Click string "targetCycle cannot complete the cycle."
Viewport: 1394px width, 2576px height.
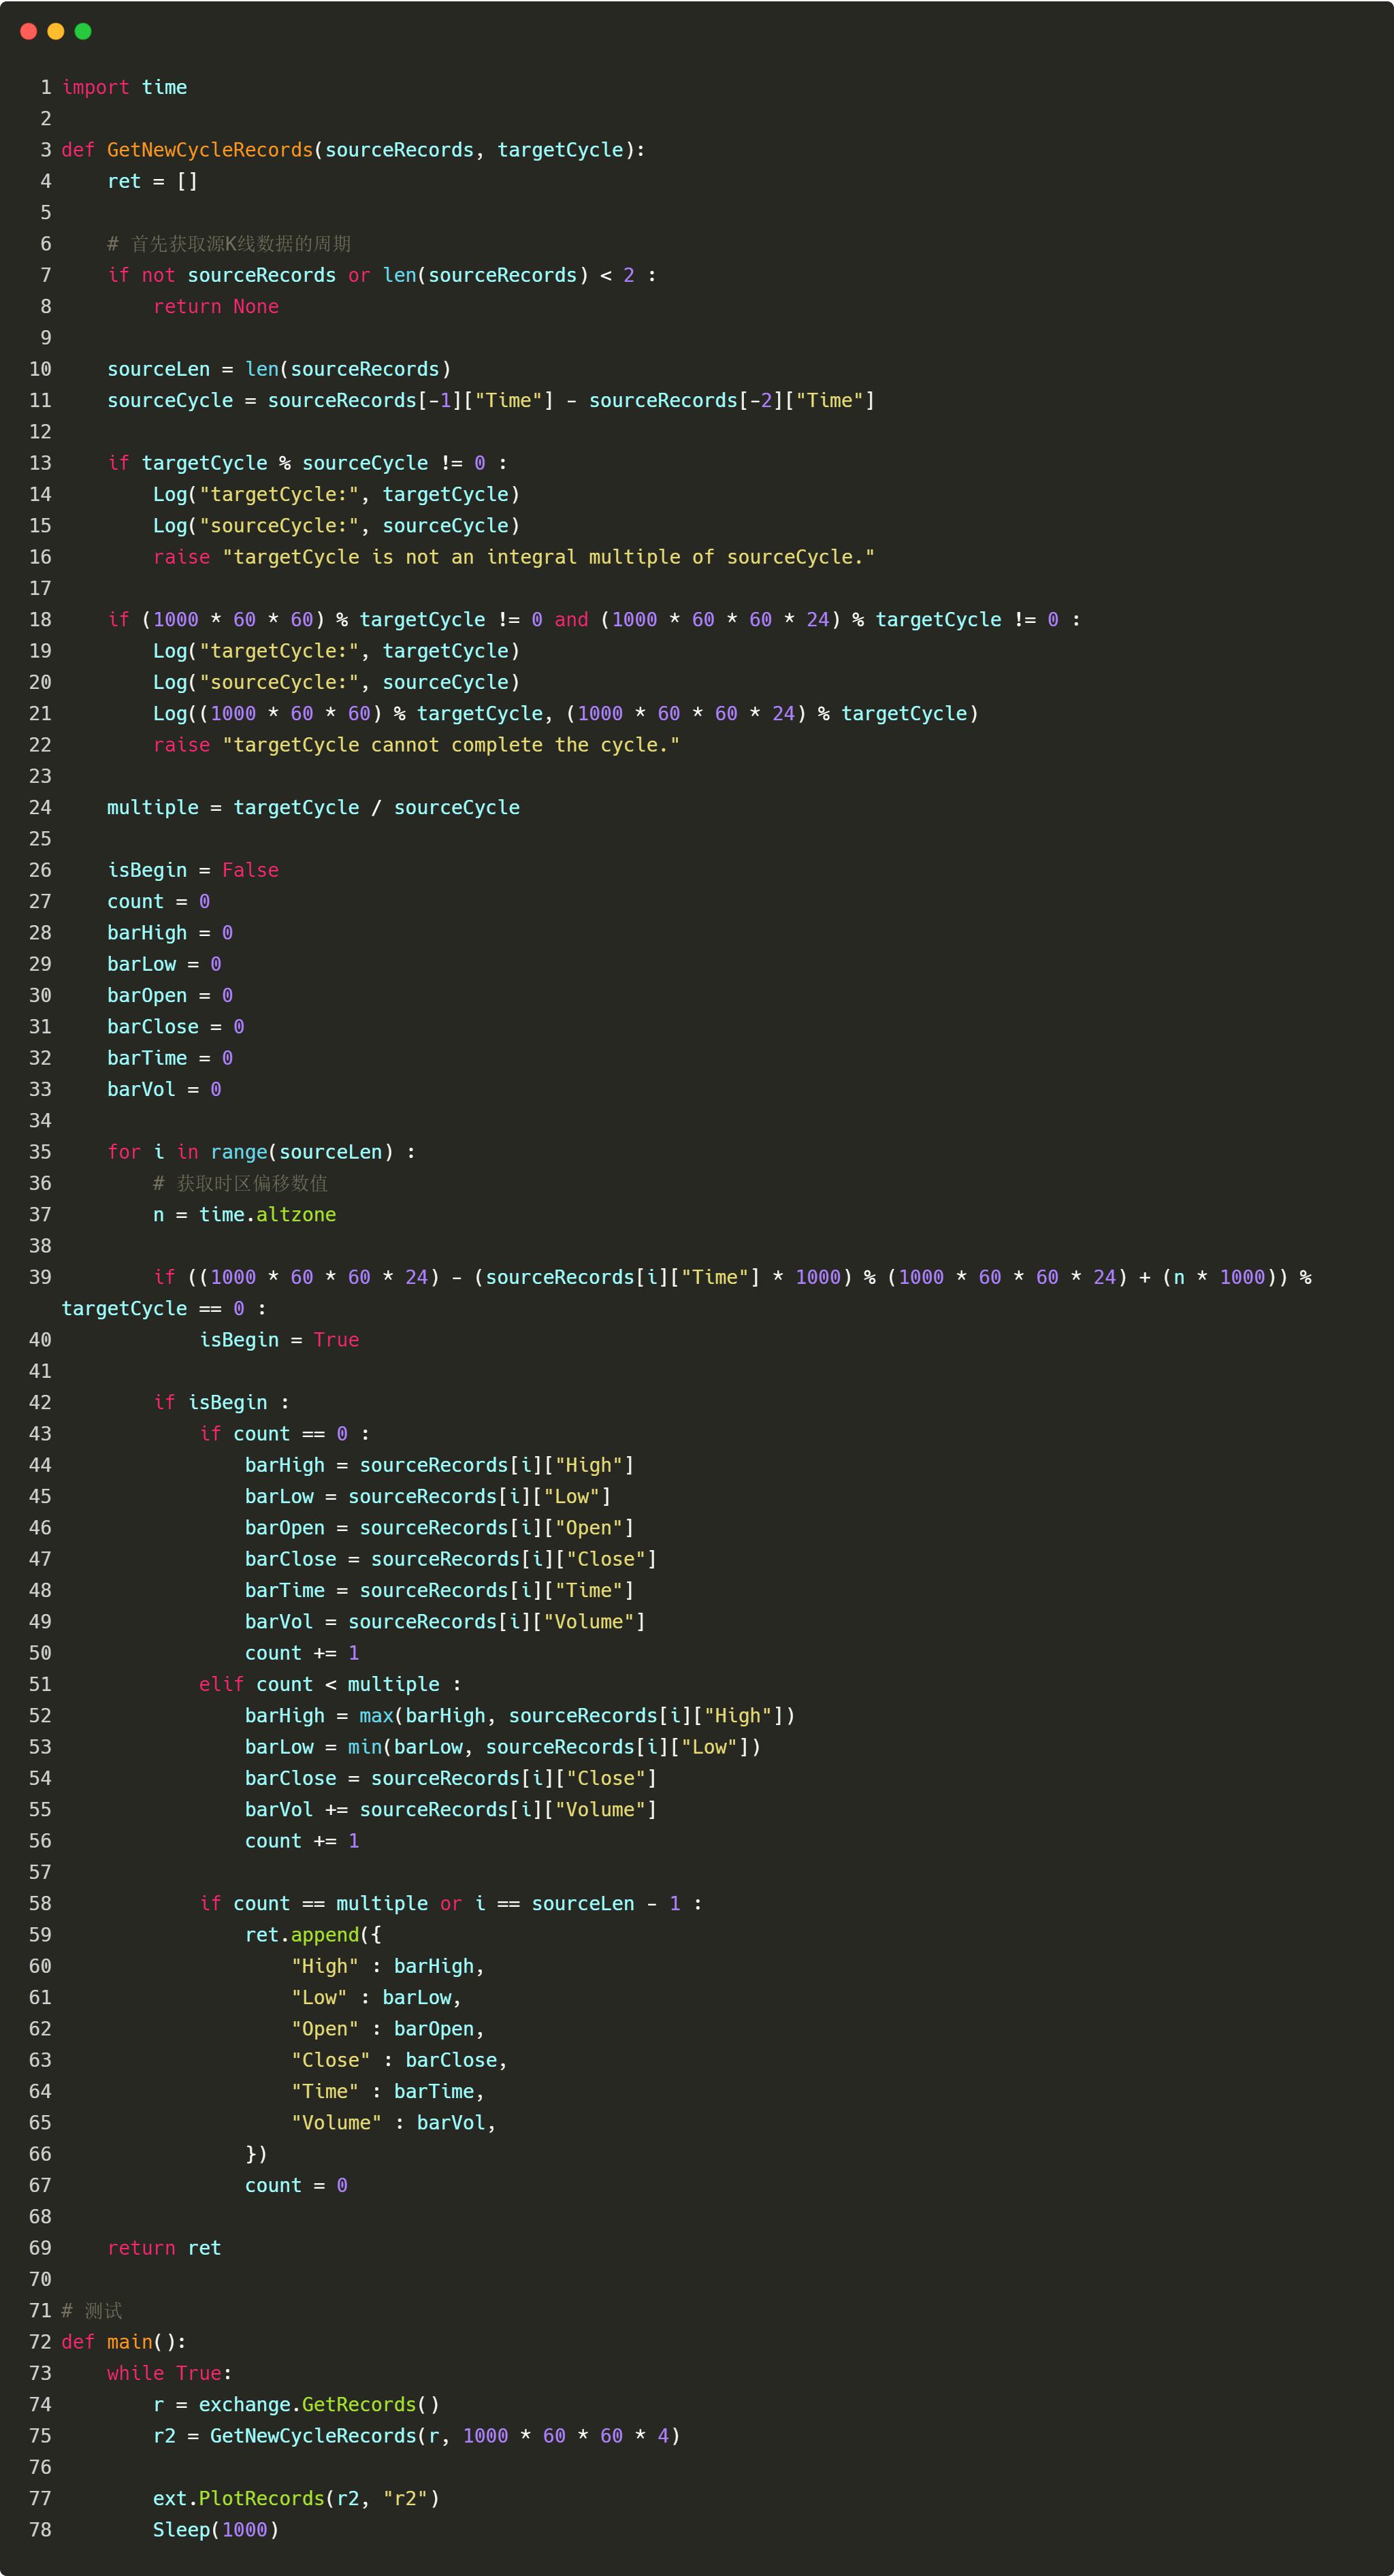pos(450,745)
